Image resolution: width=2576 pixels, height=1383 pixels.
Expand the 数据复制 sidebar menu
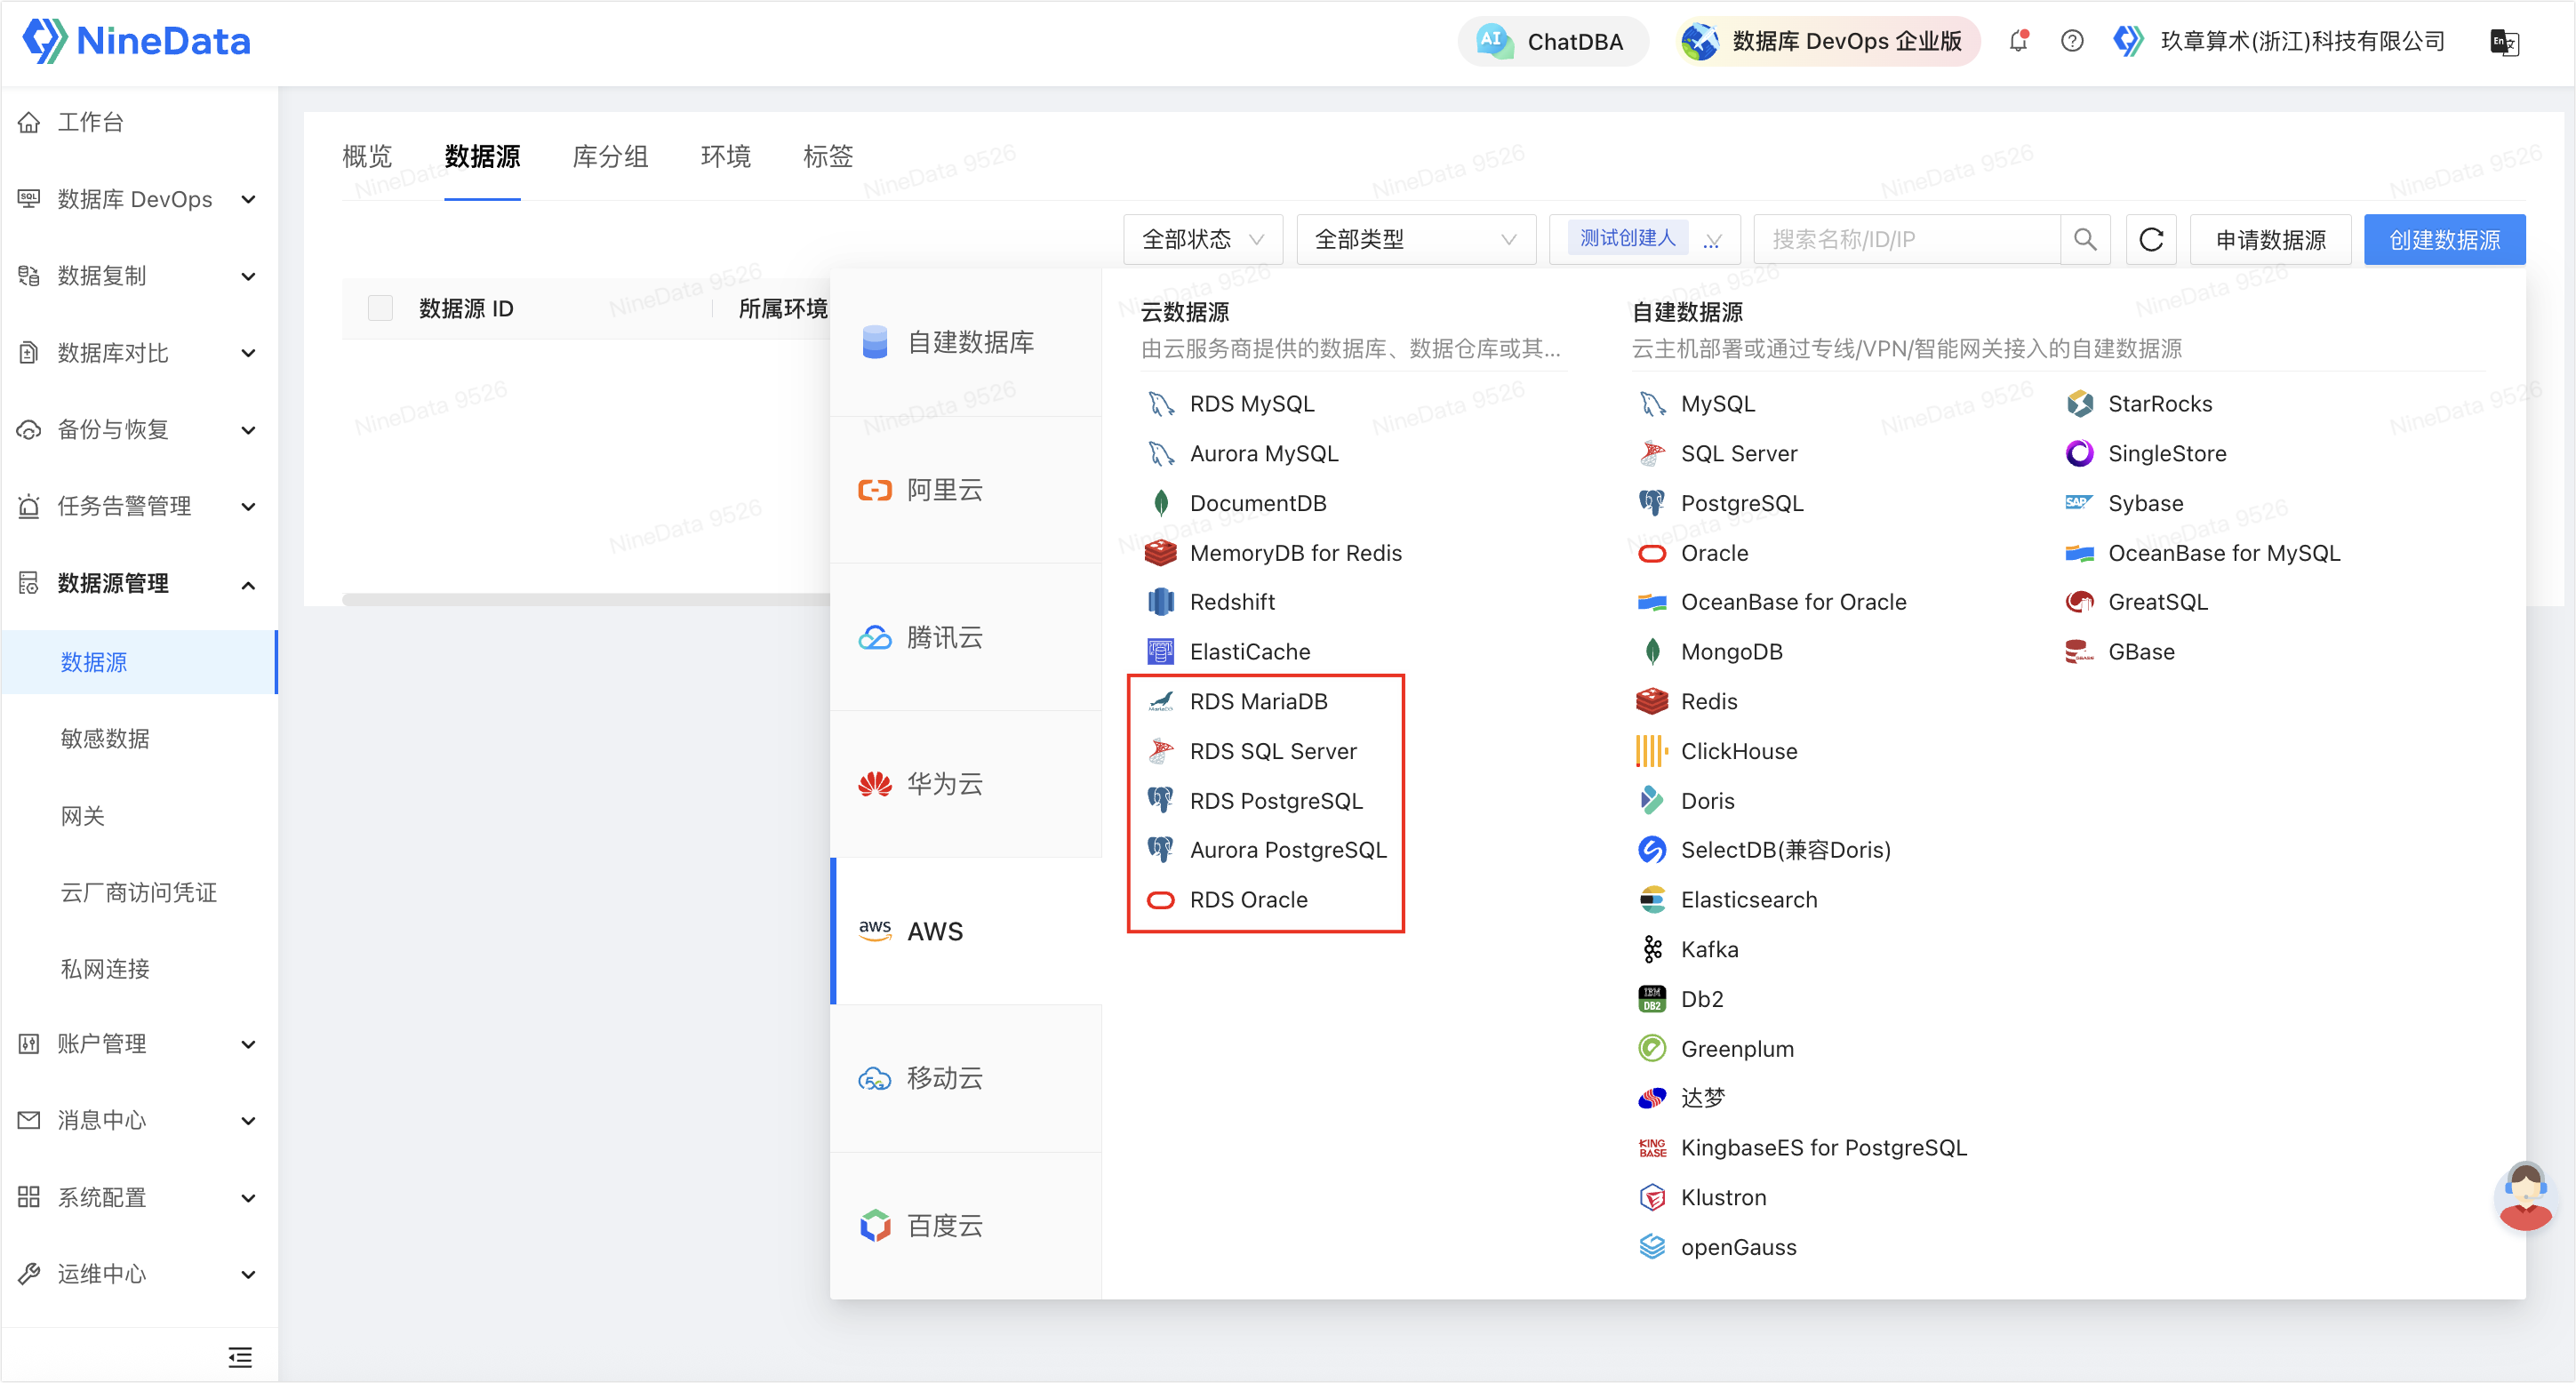click(139, 276)
